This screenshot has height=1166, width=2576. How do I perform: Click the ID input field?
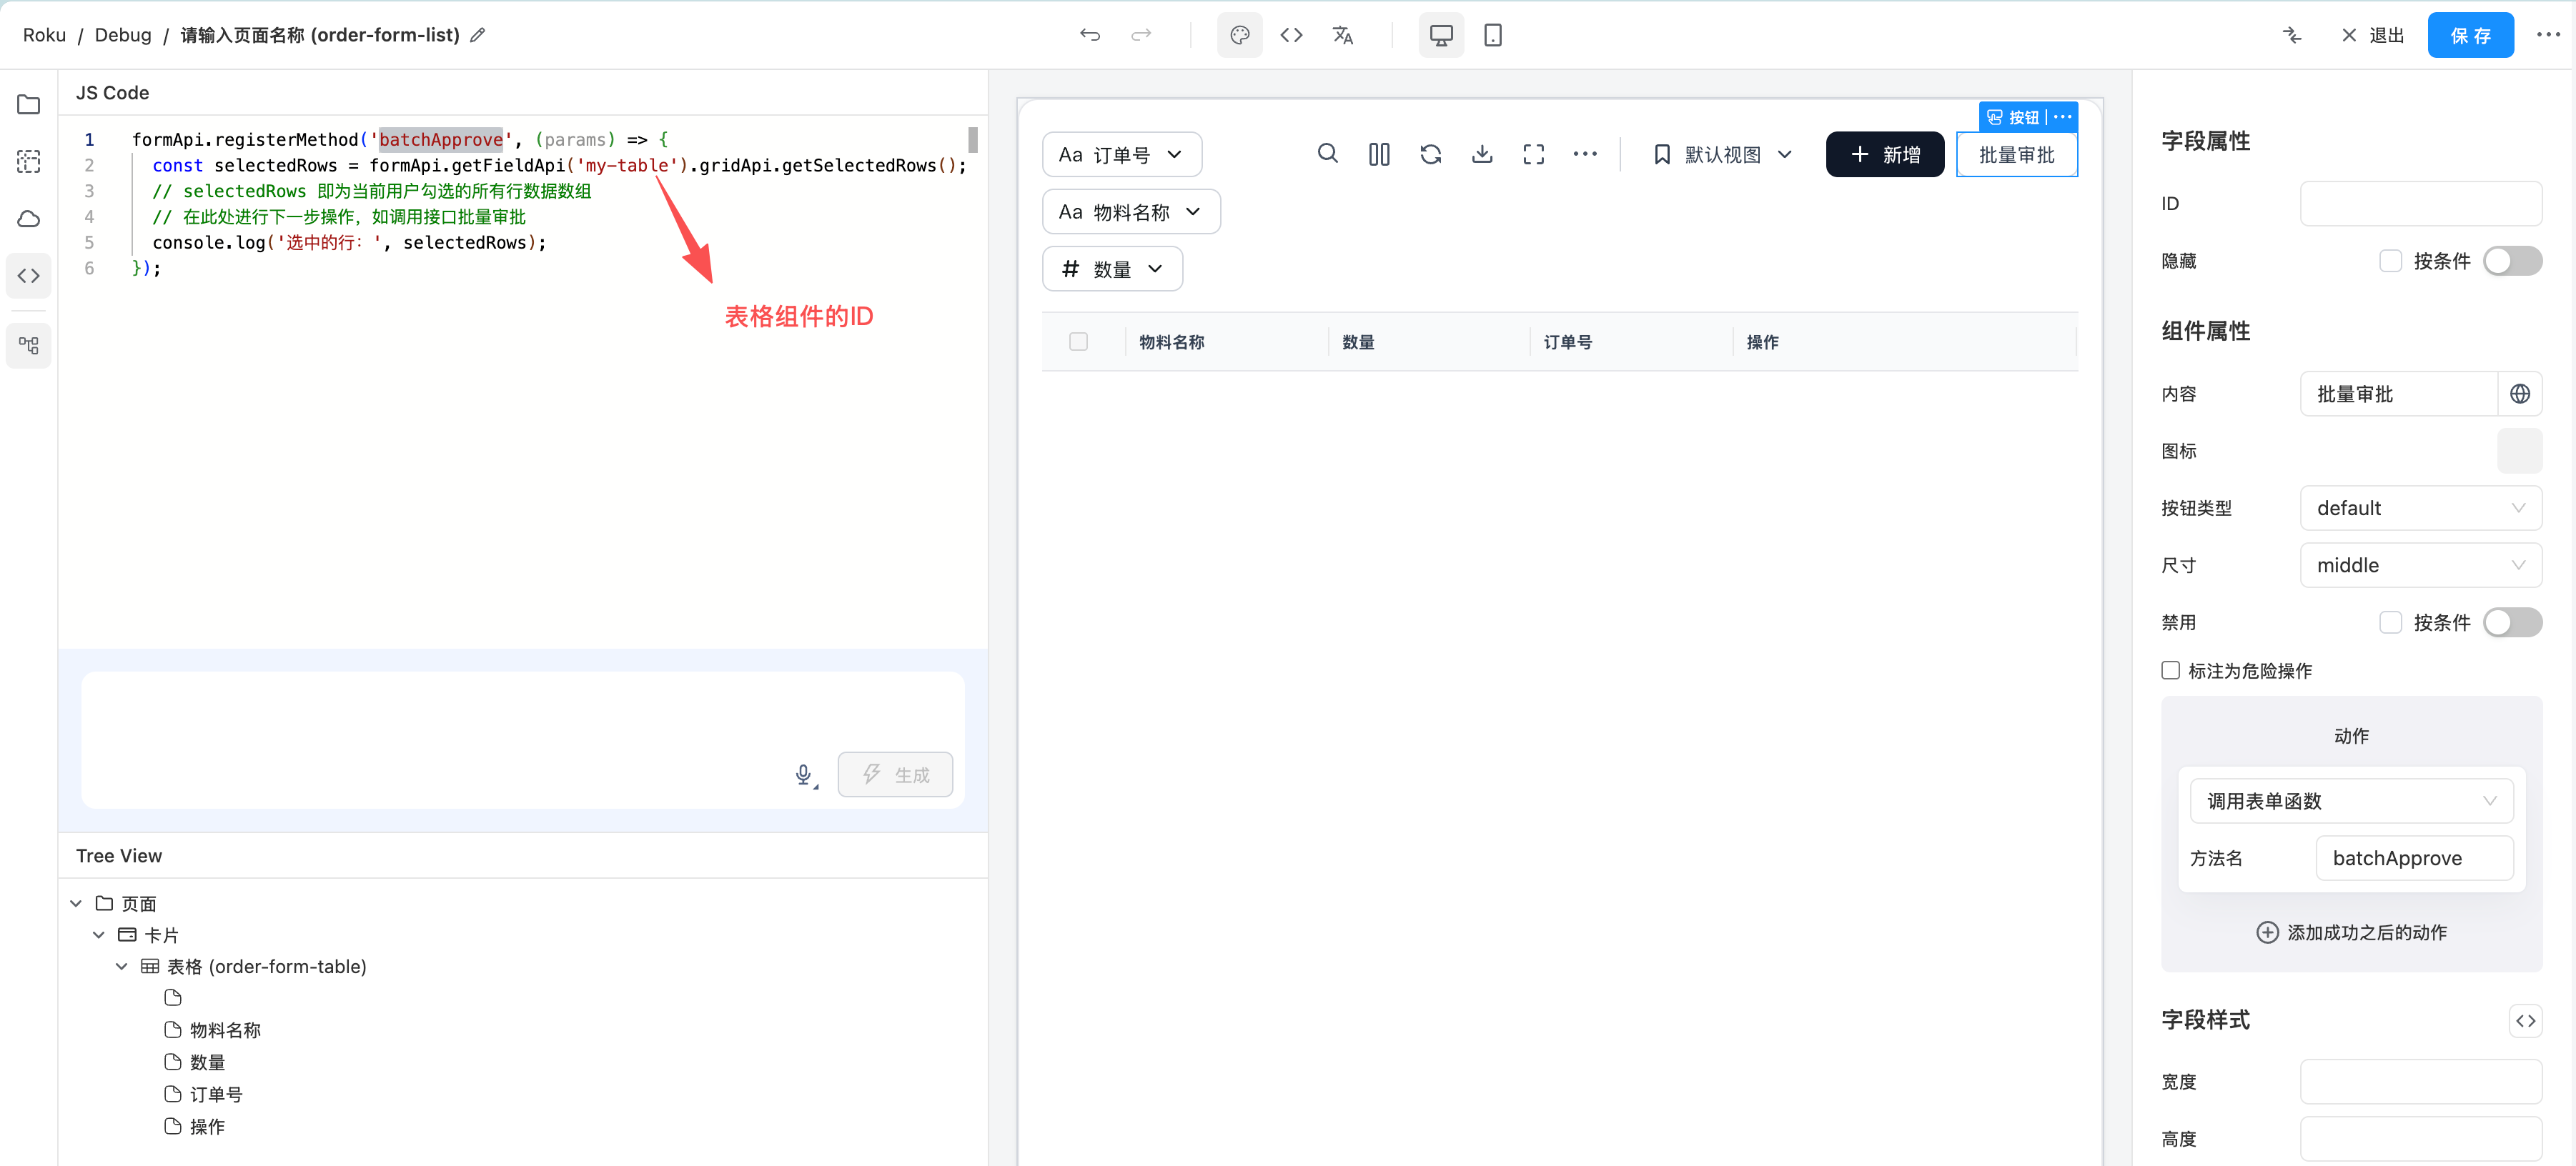[2421, 204]
